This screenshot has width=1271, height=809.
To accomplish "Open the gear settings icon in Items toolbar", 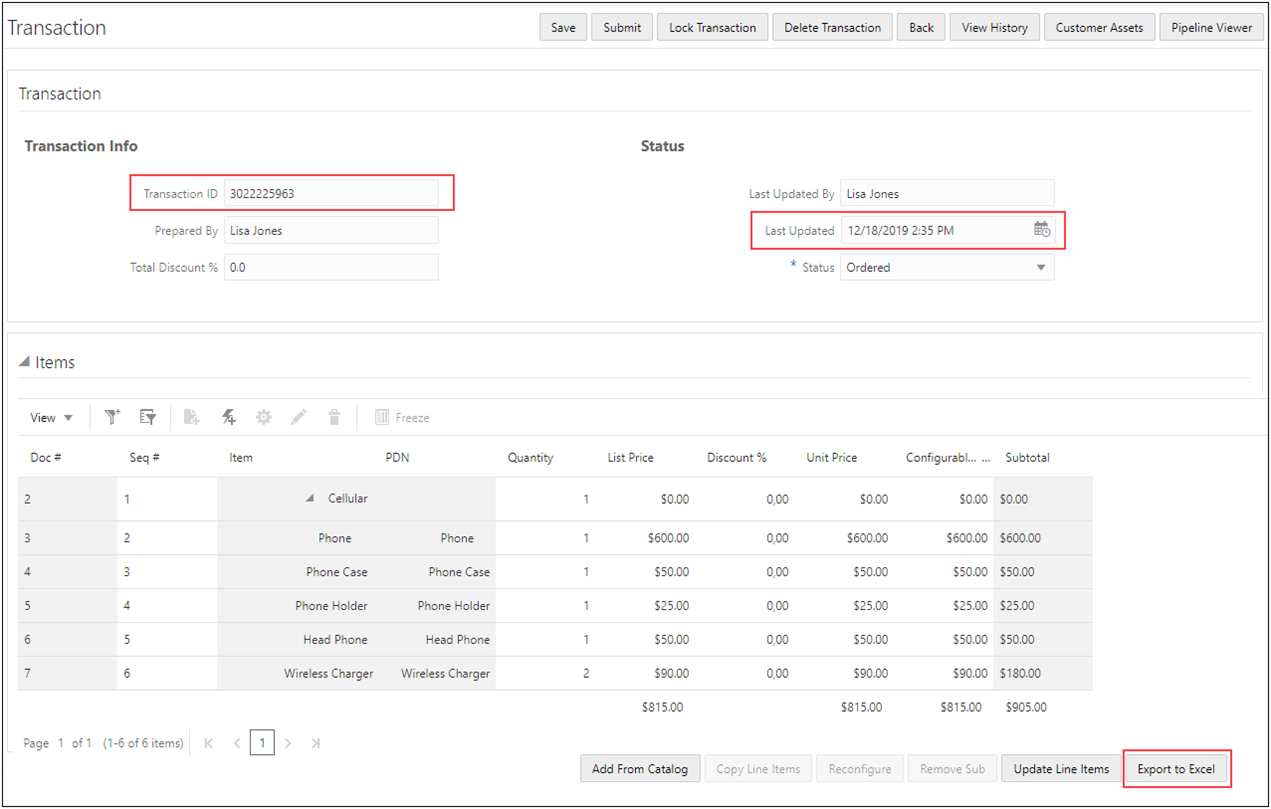I will 262,417.
